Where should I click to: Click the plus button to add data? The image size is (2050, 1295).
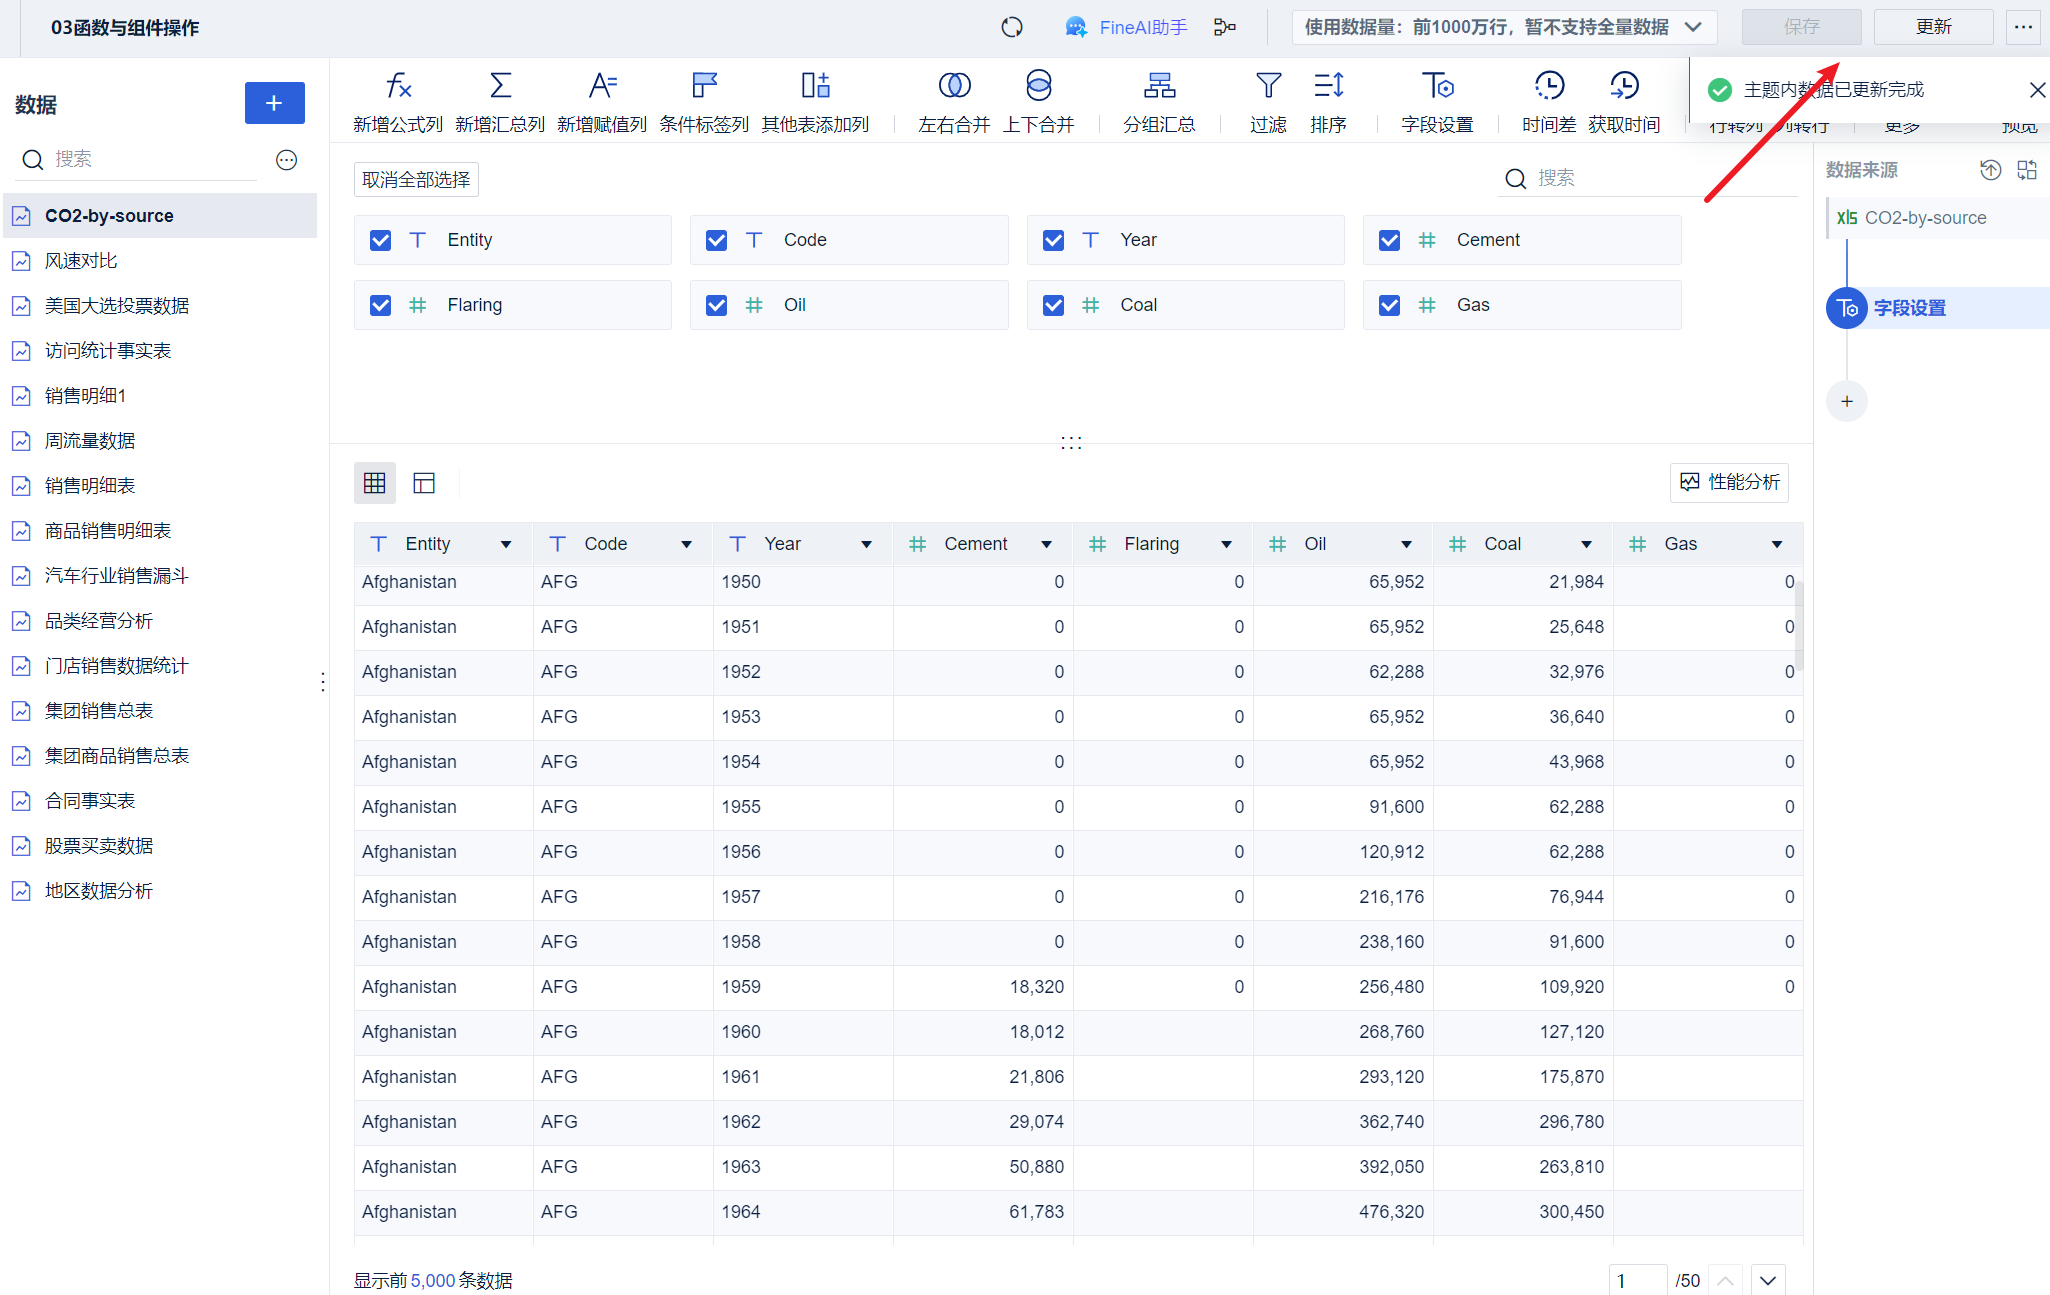pyautogui.click(x=274, y=103)
